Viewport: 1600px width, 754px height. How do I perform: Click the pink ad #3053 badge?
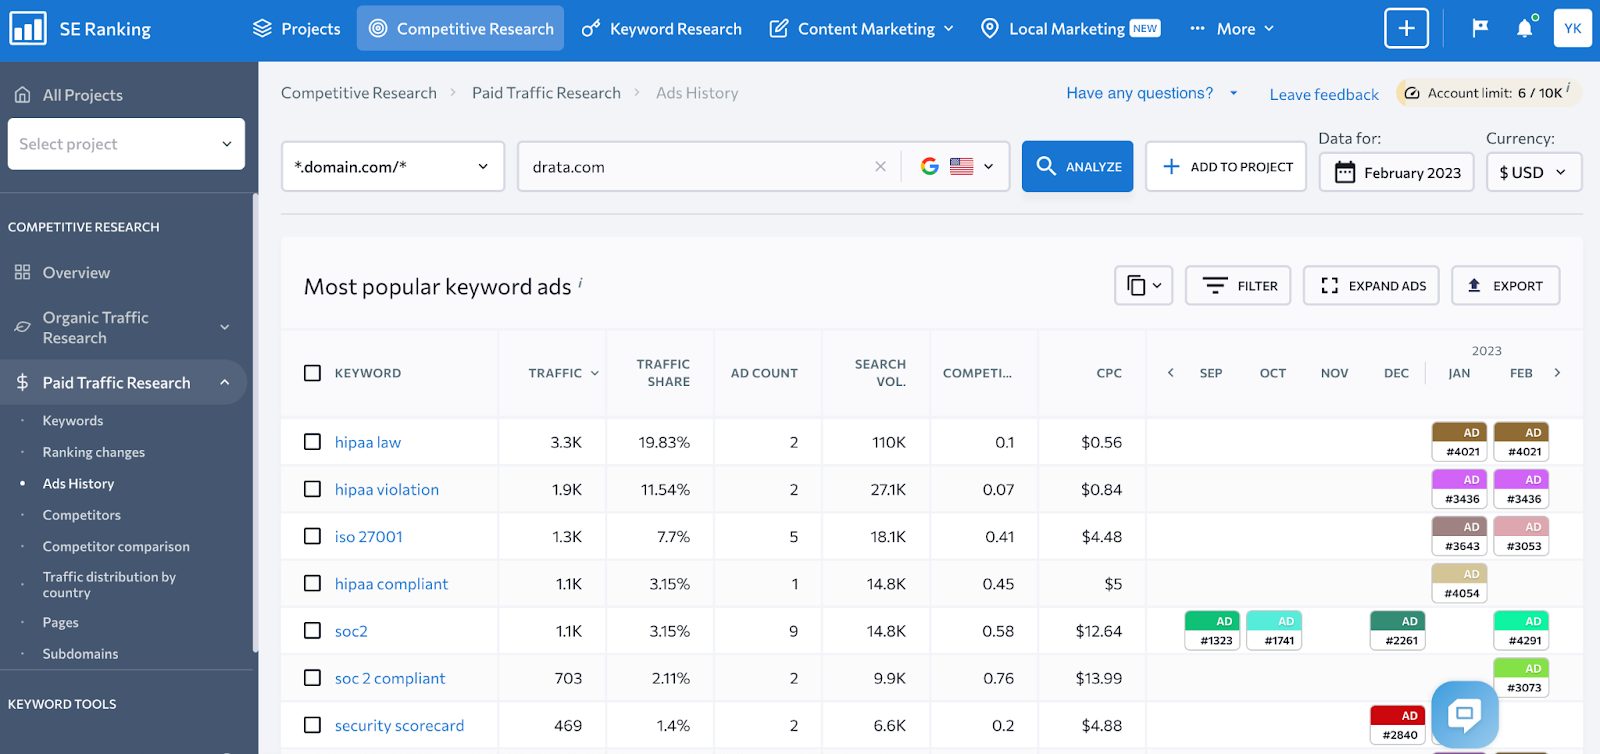point(1521,536)
